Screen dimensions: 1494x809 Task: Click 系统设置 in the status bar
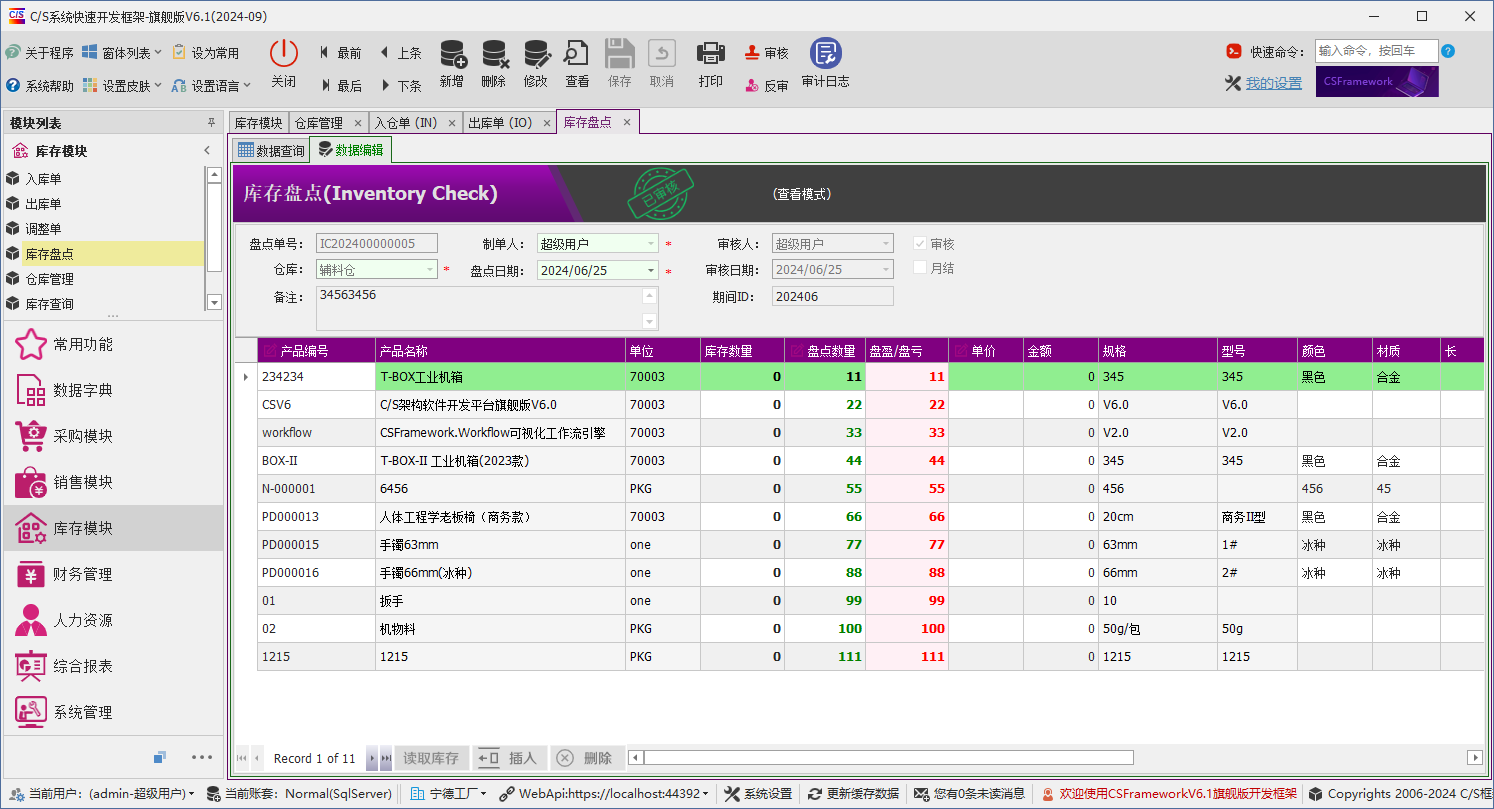pos(758,794)
